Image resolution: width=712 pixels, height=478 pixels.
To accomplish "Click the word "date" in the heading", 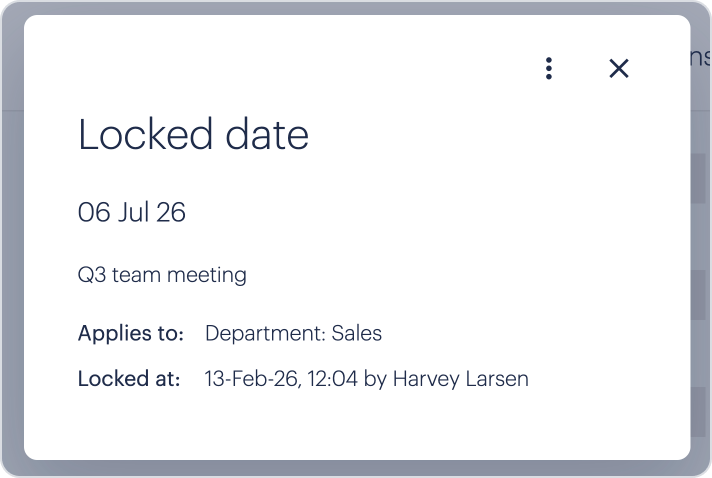I will [x=268, y=135].
